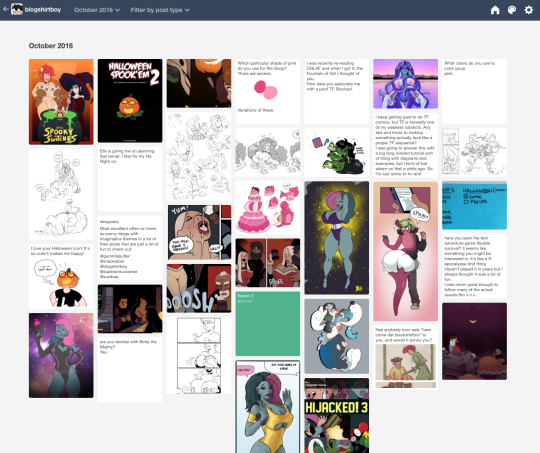
Task: Open the OGLAF re-reading ask post
Action: (x=336, y=91)
